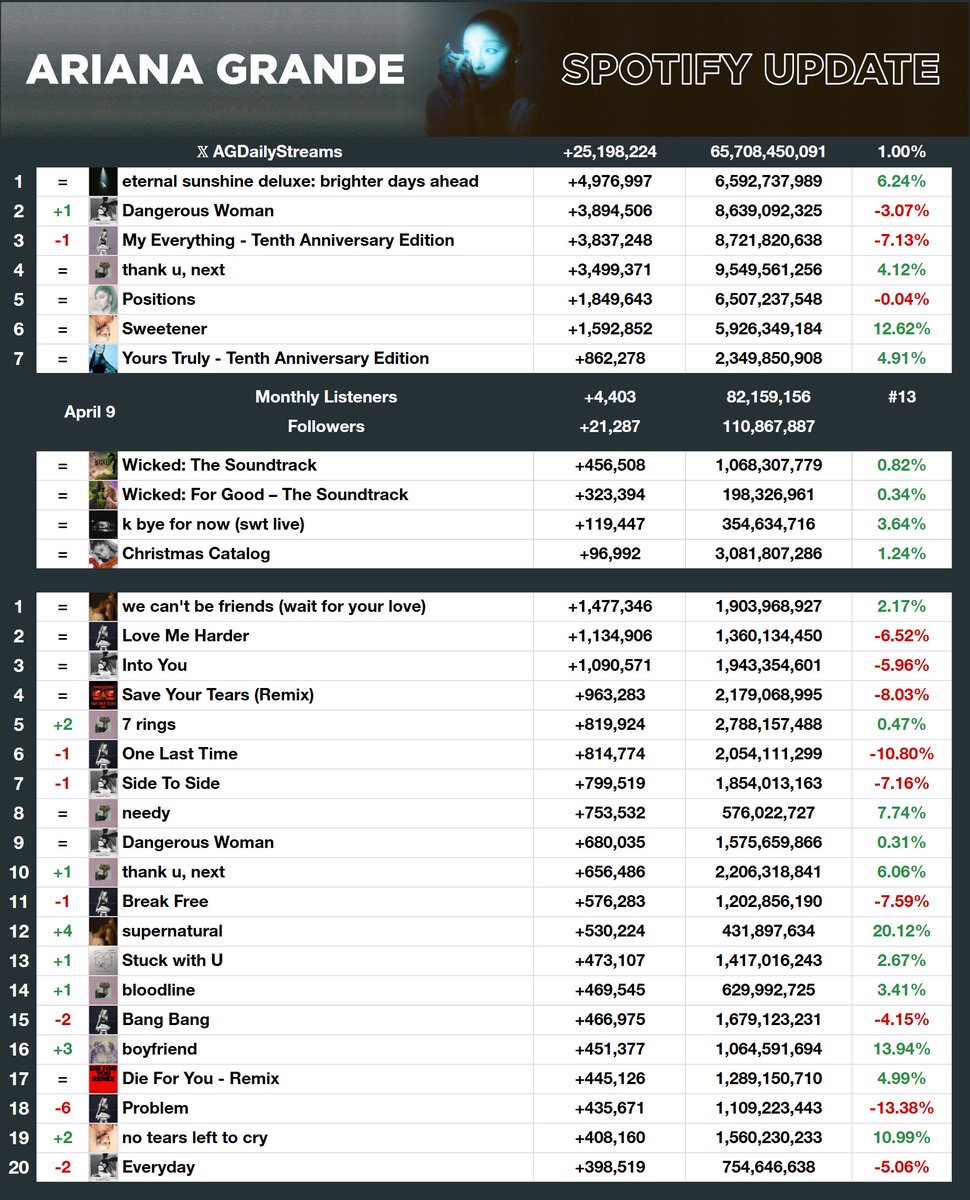
Task: Click the total streams 65,708,450,091
Action: 768,152
